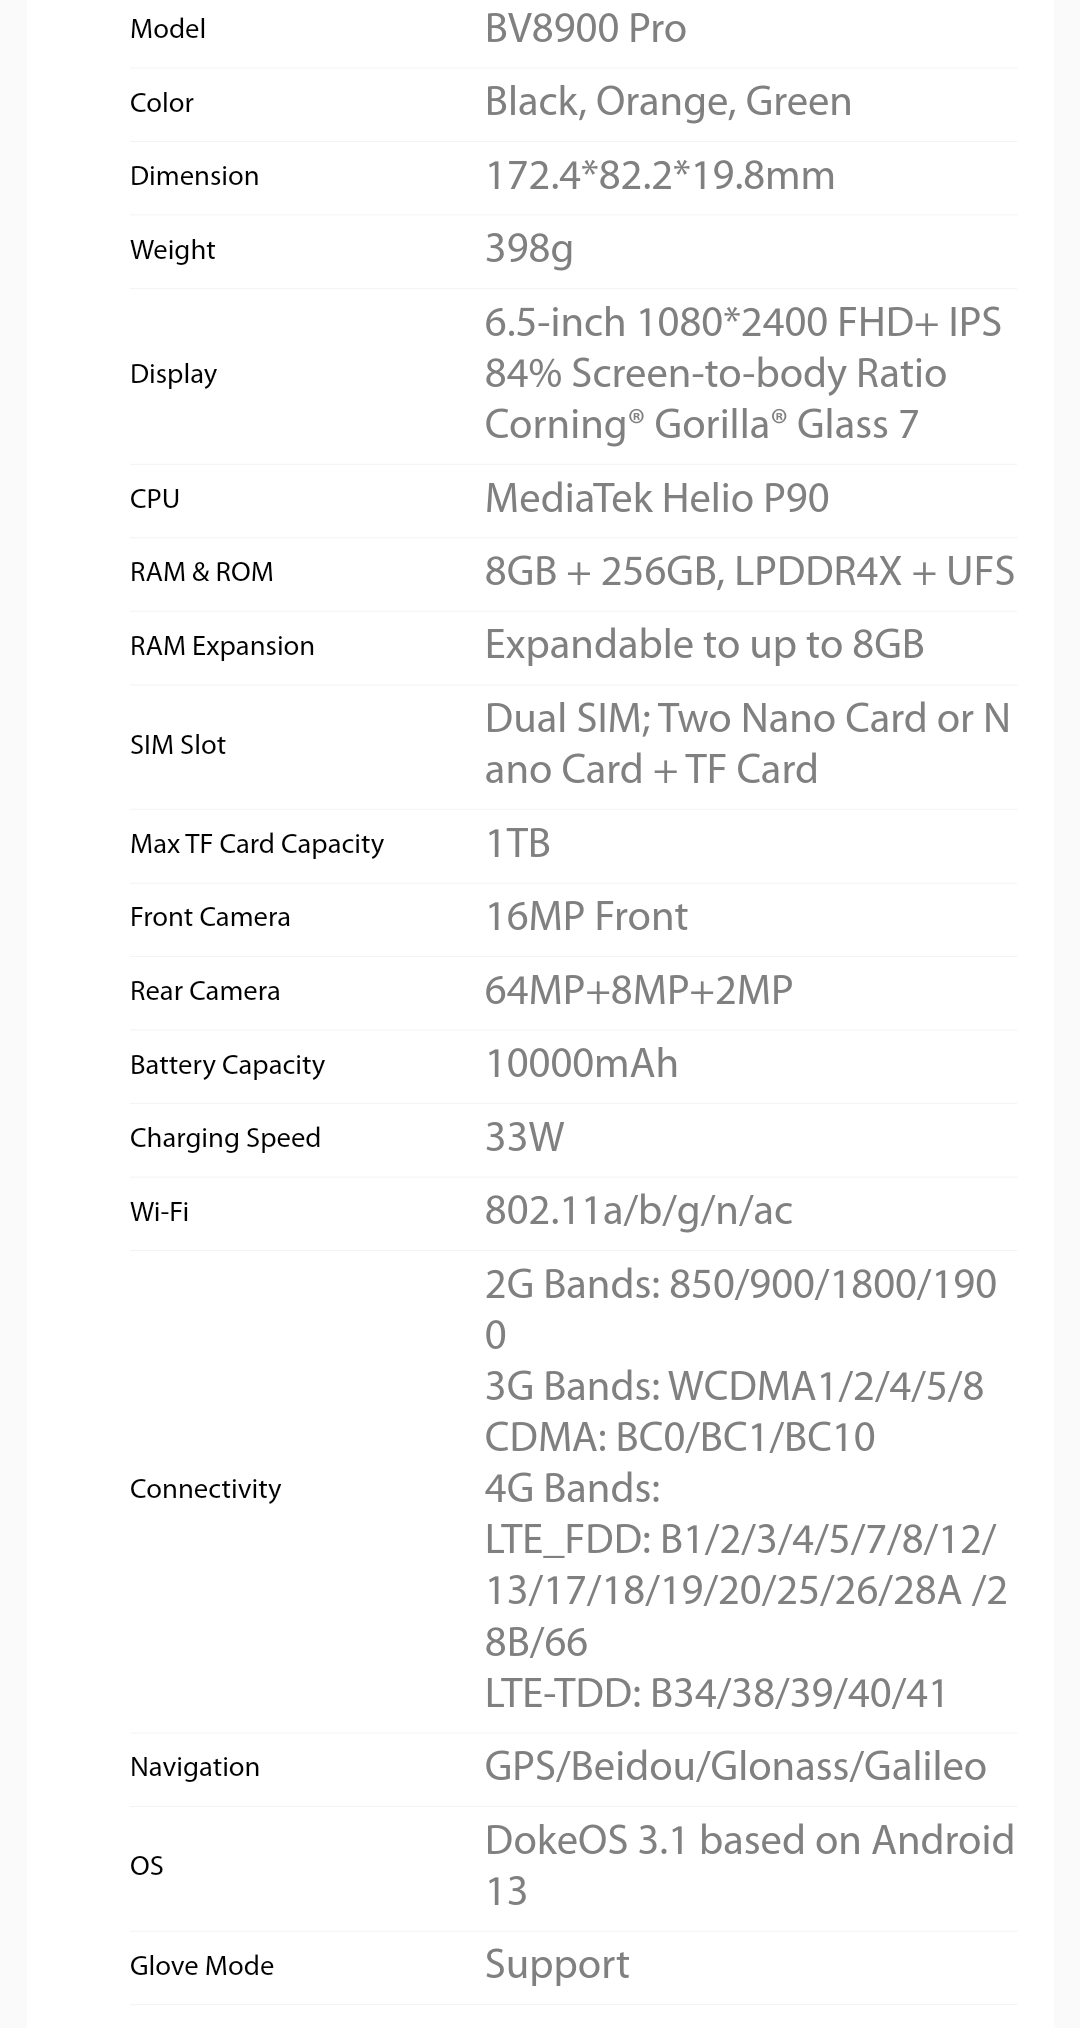1080x2028 pixels.
Task: Click the Corning Gorilla Glass 7 text
Action: 701,425
